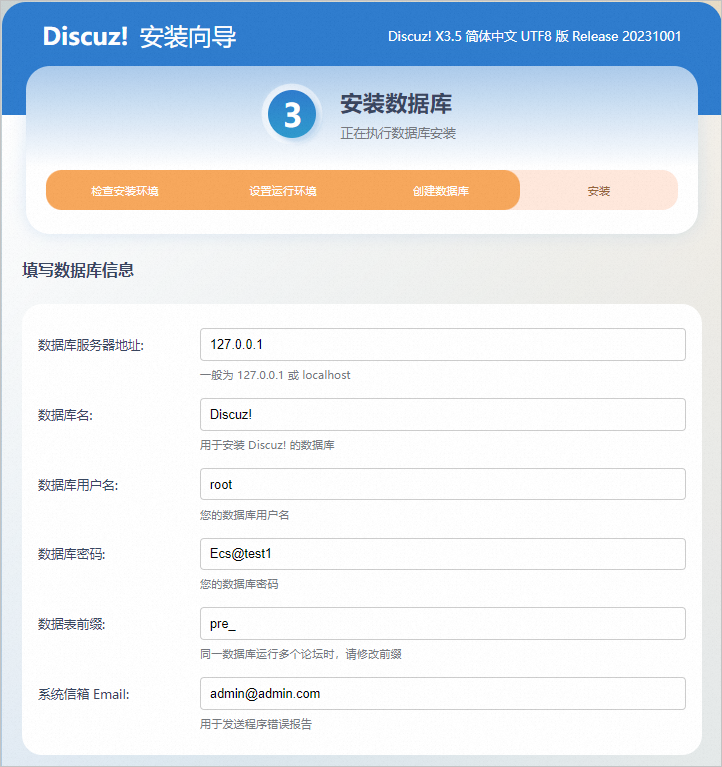Click the 数据库服务器地址 label
This screenshot has height=767, width=722.
(91, 345)
